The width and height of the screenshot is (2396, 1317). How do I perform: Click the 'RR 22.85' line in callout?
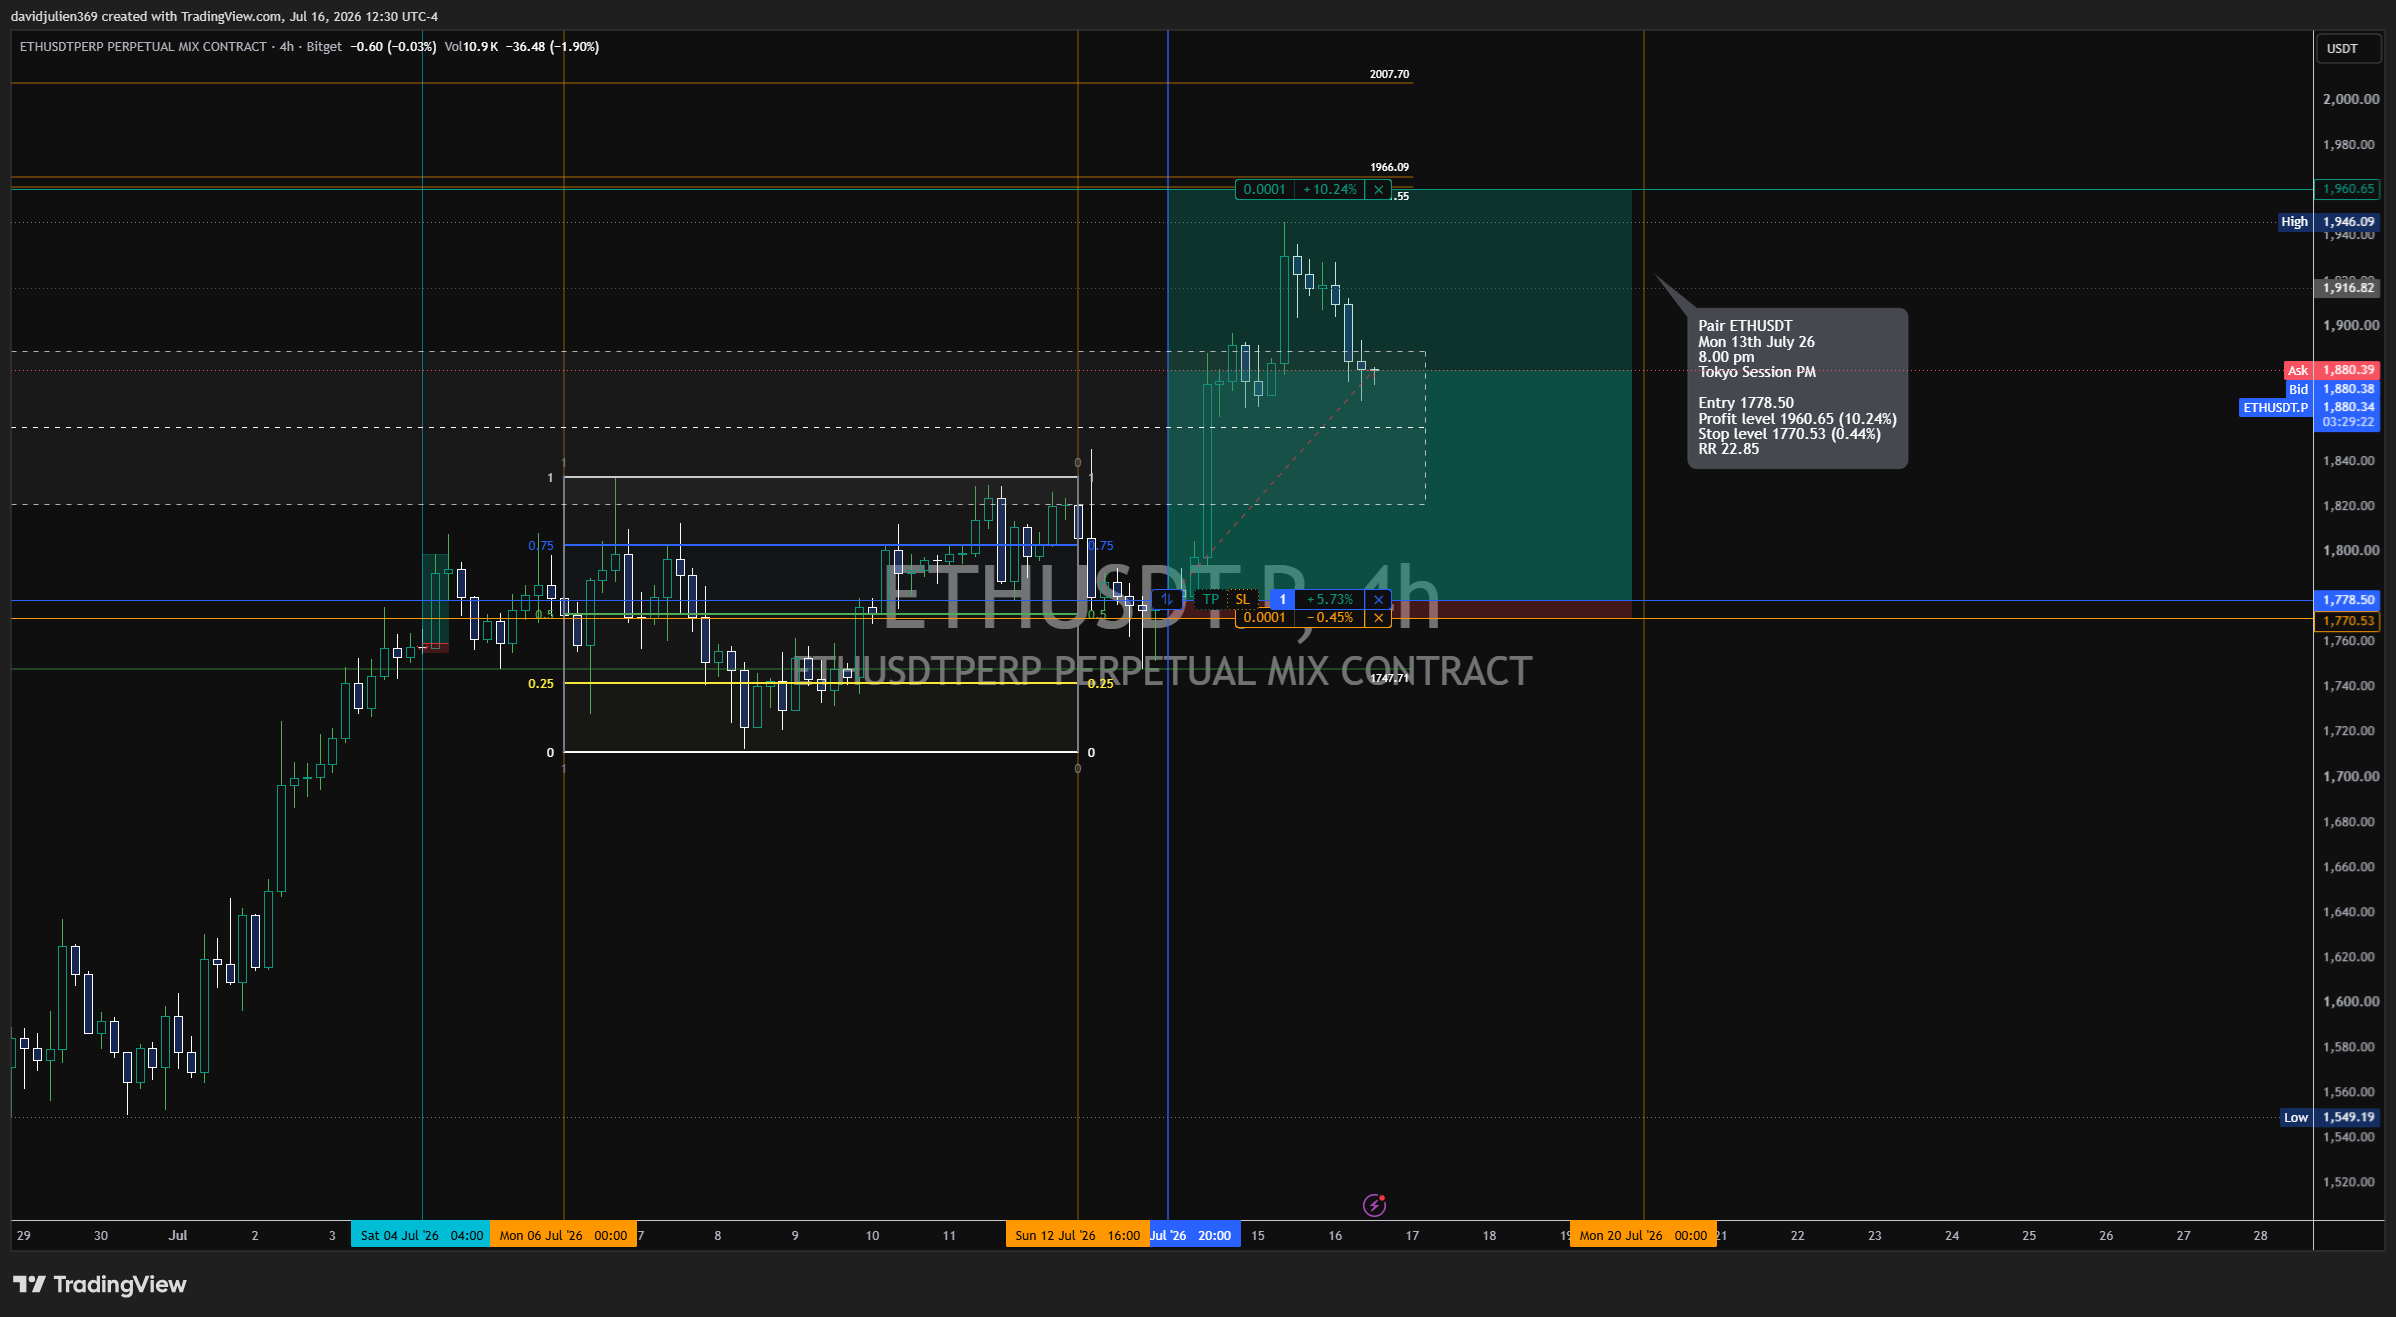1728,449
